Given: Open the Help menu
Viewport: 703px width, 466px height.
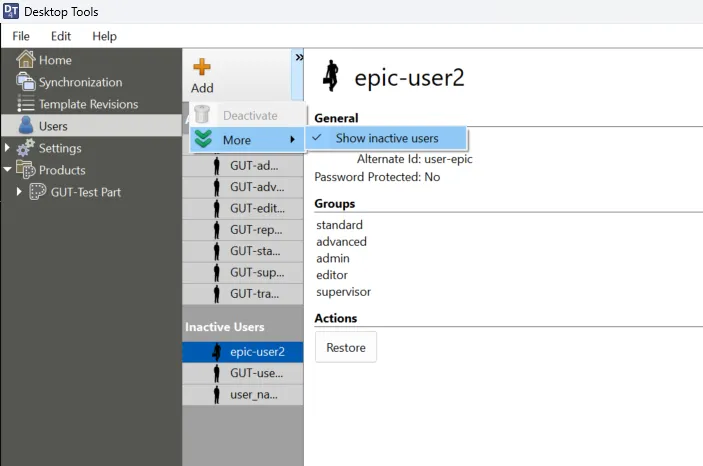Looking at the screenshot, I should click(x=104, y=36).
